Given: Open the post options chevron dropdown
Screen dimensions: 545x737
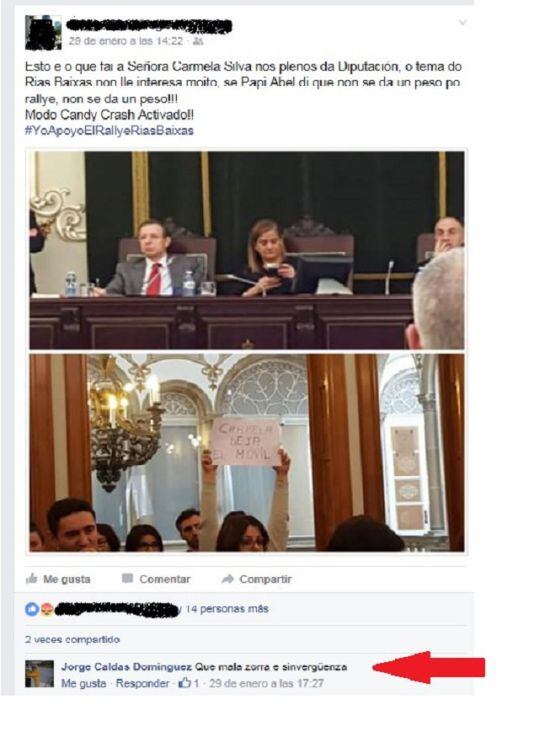Looking at the screenshot, I should (x=462, y=22).
